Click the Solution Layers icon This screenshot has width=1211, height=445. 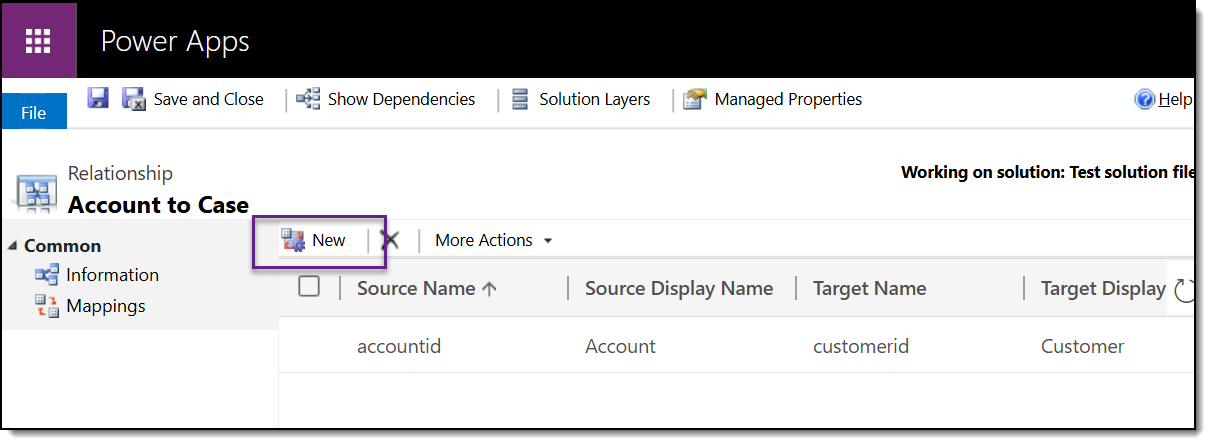(x=520, y=99)
